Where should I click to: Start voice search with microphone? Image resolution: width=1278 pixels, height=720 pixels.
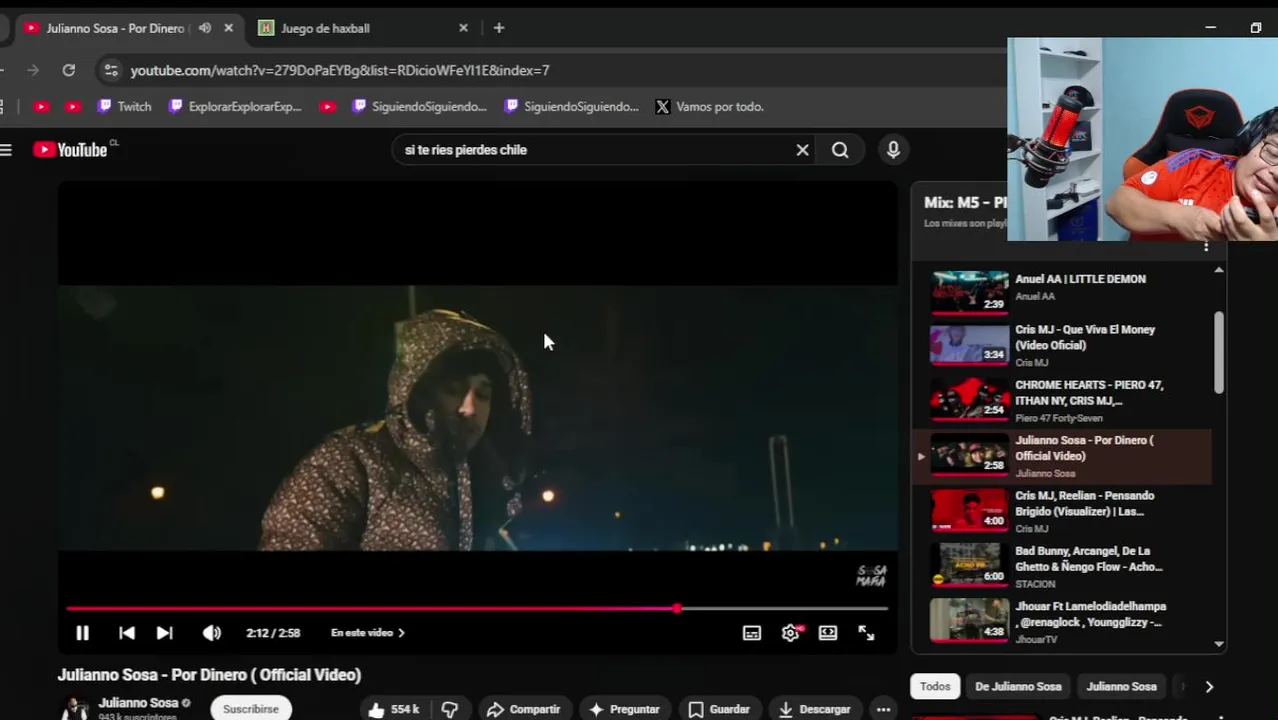(x=893, y=150)
